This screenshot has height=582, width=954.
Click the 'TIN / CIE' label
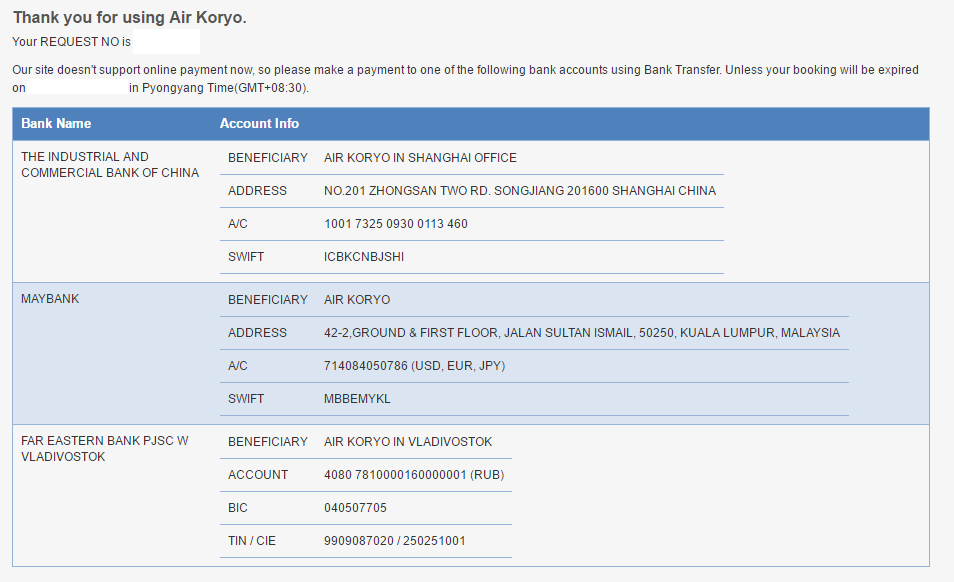[x=252, y=541]
